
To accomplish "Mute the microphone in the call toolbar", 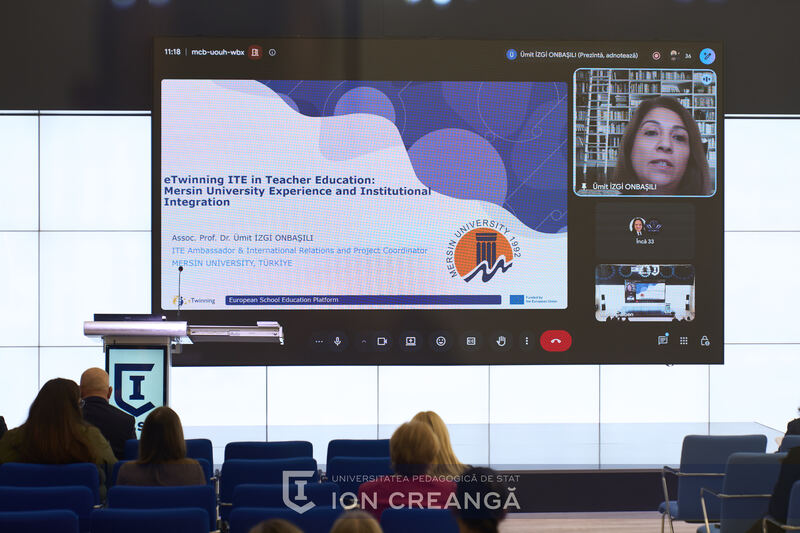I will 337,341.
